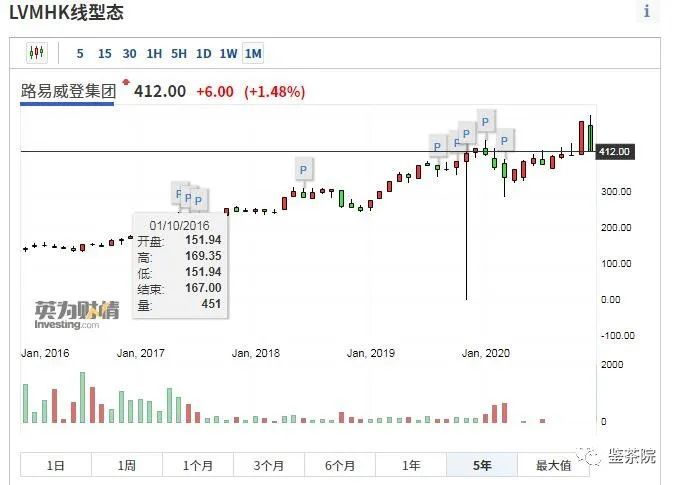This screenshot has height=485, width=677.
Task: Click the info icon beside the title
Action: click(646, 12)
